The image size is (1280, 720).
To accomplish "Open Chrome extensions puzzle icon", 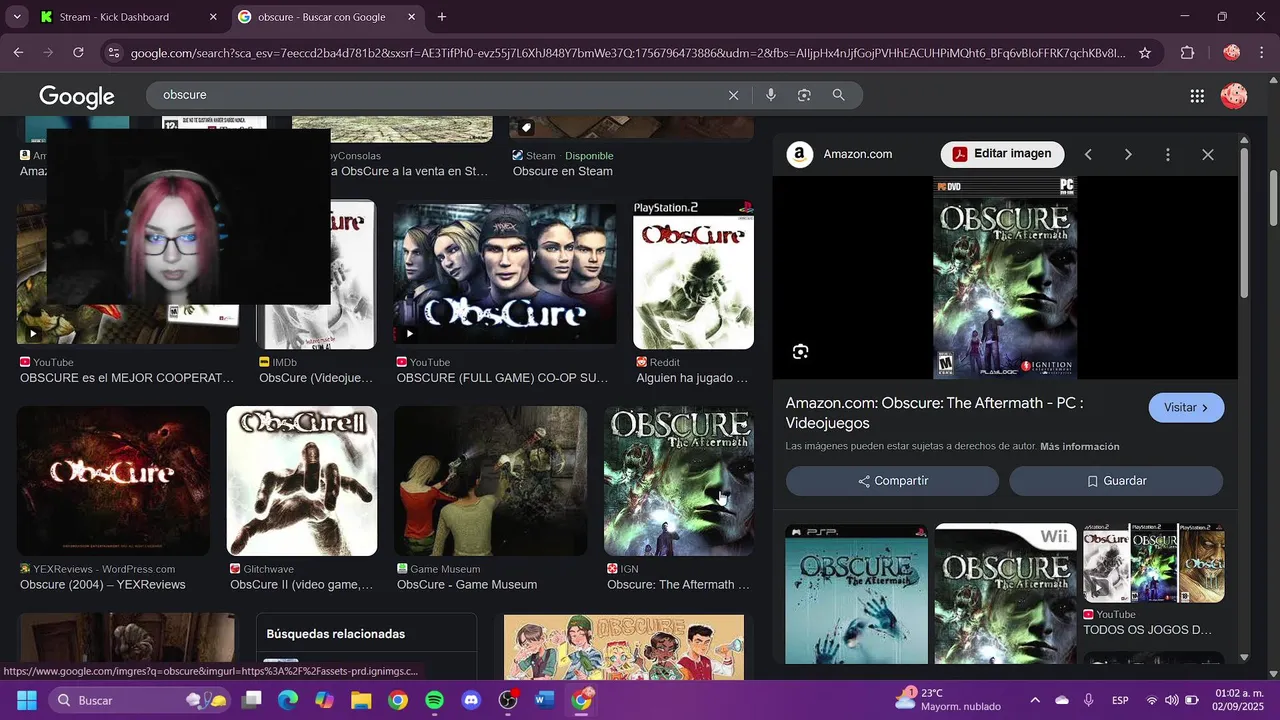I will pyautogui.click(x=1188, y=53).
